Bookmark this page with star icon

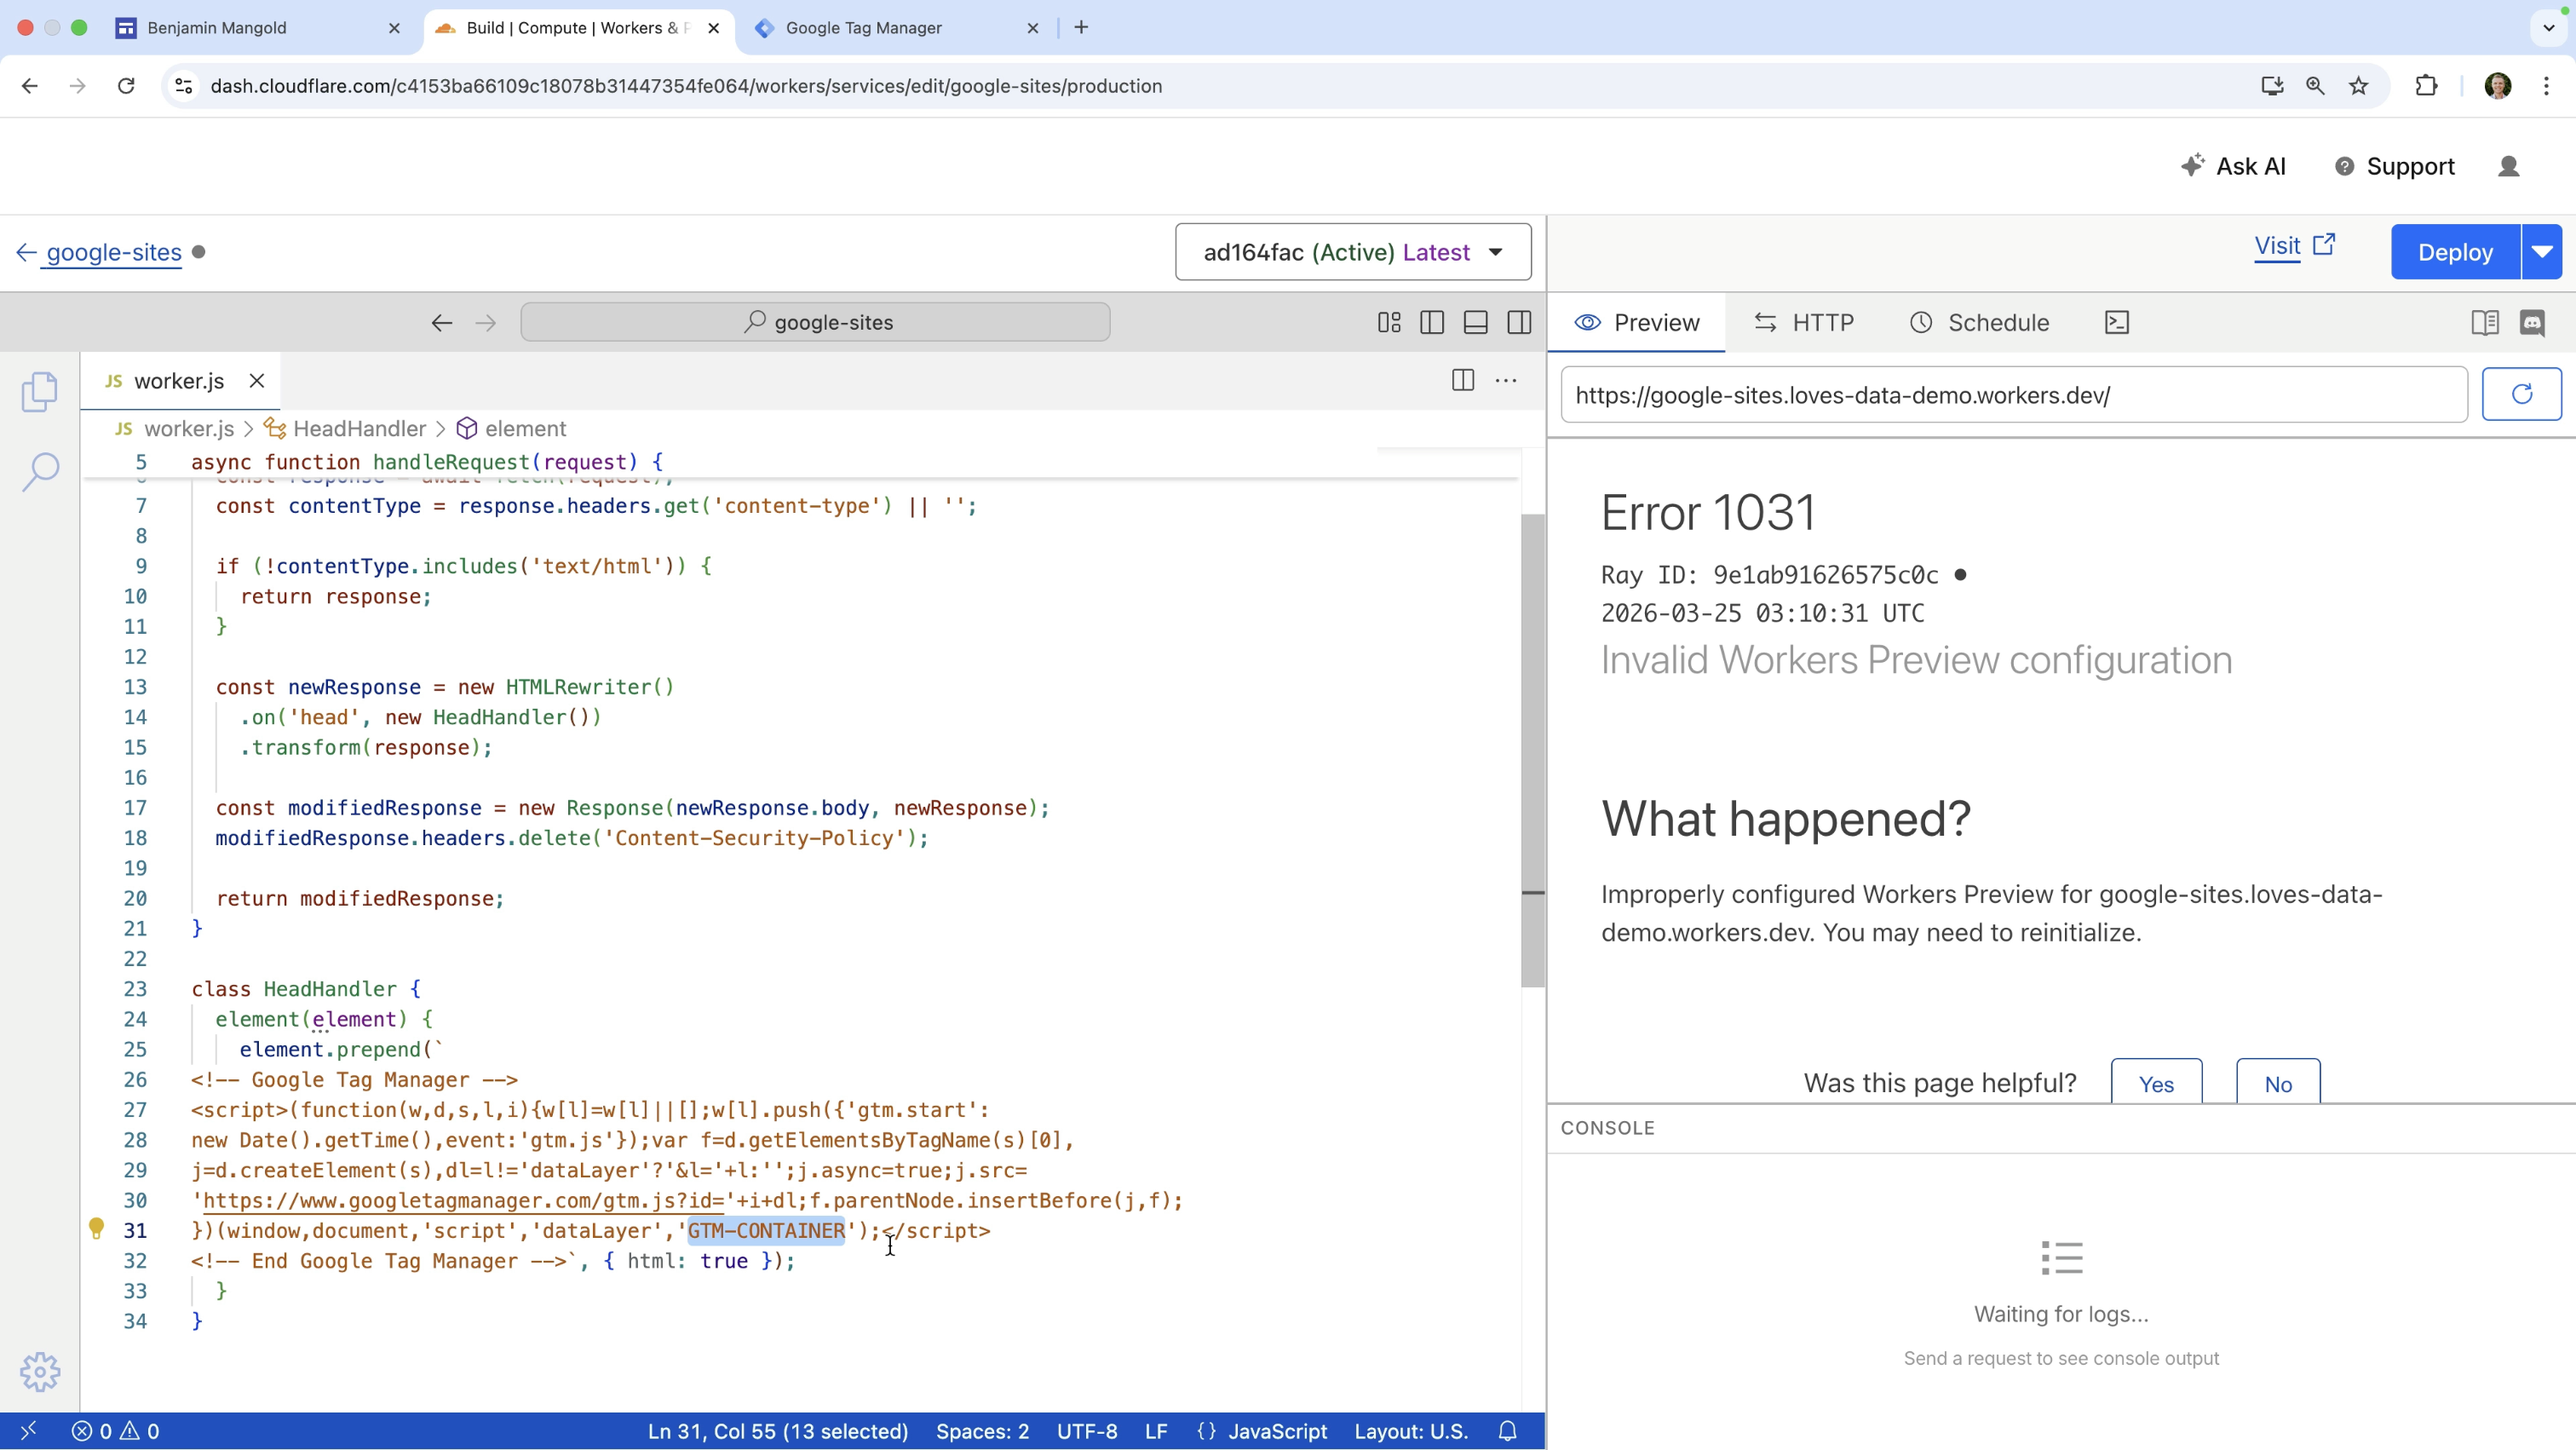(2359, 86)
